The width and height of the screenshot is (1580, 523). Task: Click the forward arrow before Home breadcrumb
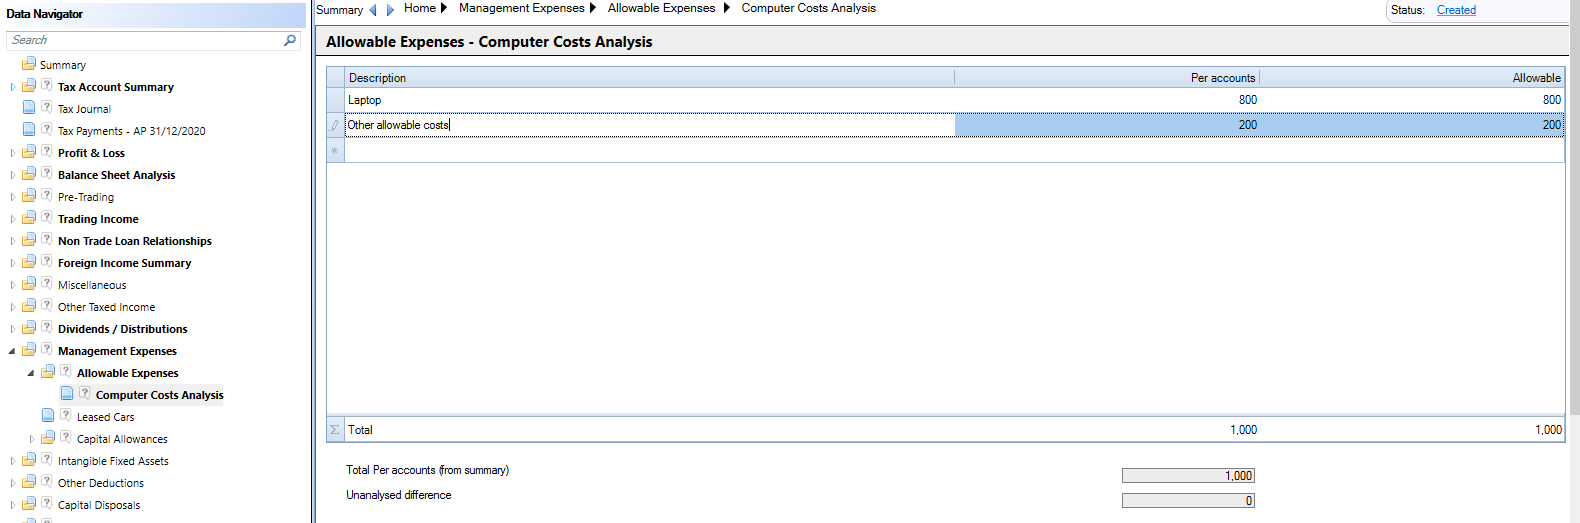pos(390,10)
